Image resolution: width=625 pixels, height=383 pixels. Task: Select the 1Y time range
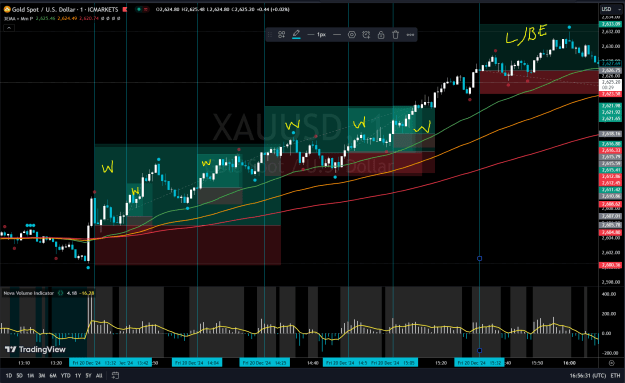tap(78, 375)
